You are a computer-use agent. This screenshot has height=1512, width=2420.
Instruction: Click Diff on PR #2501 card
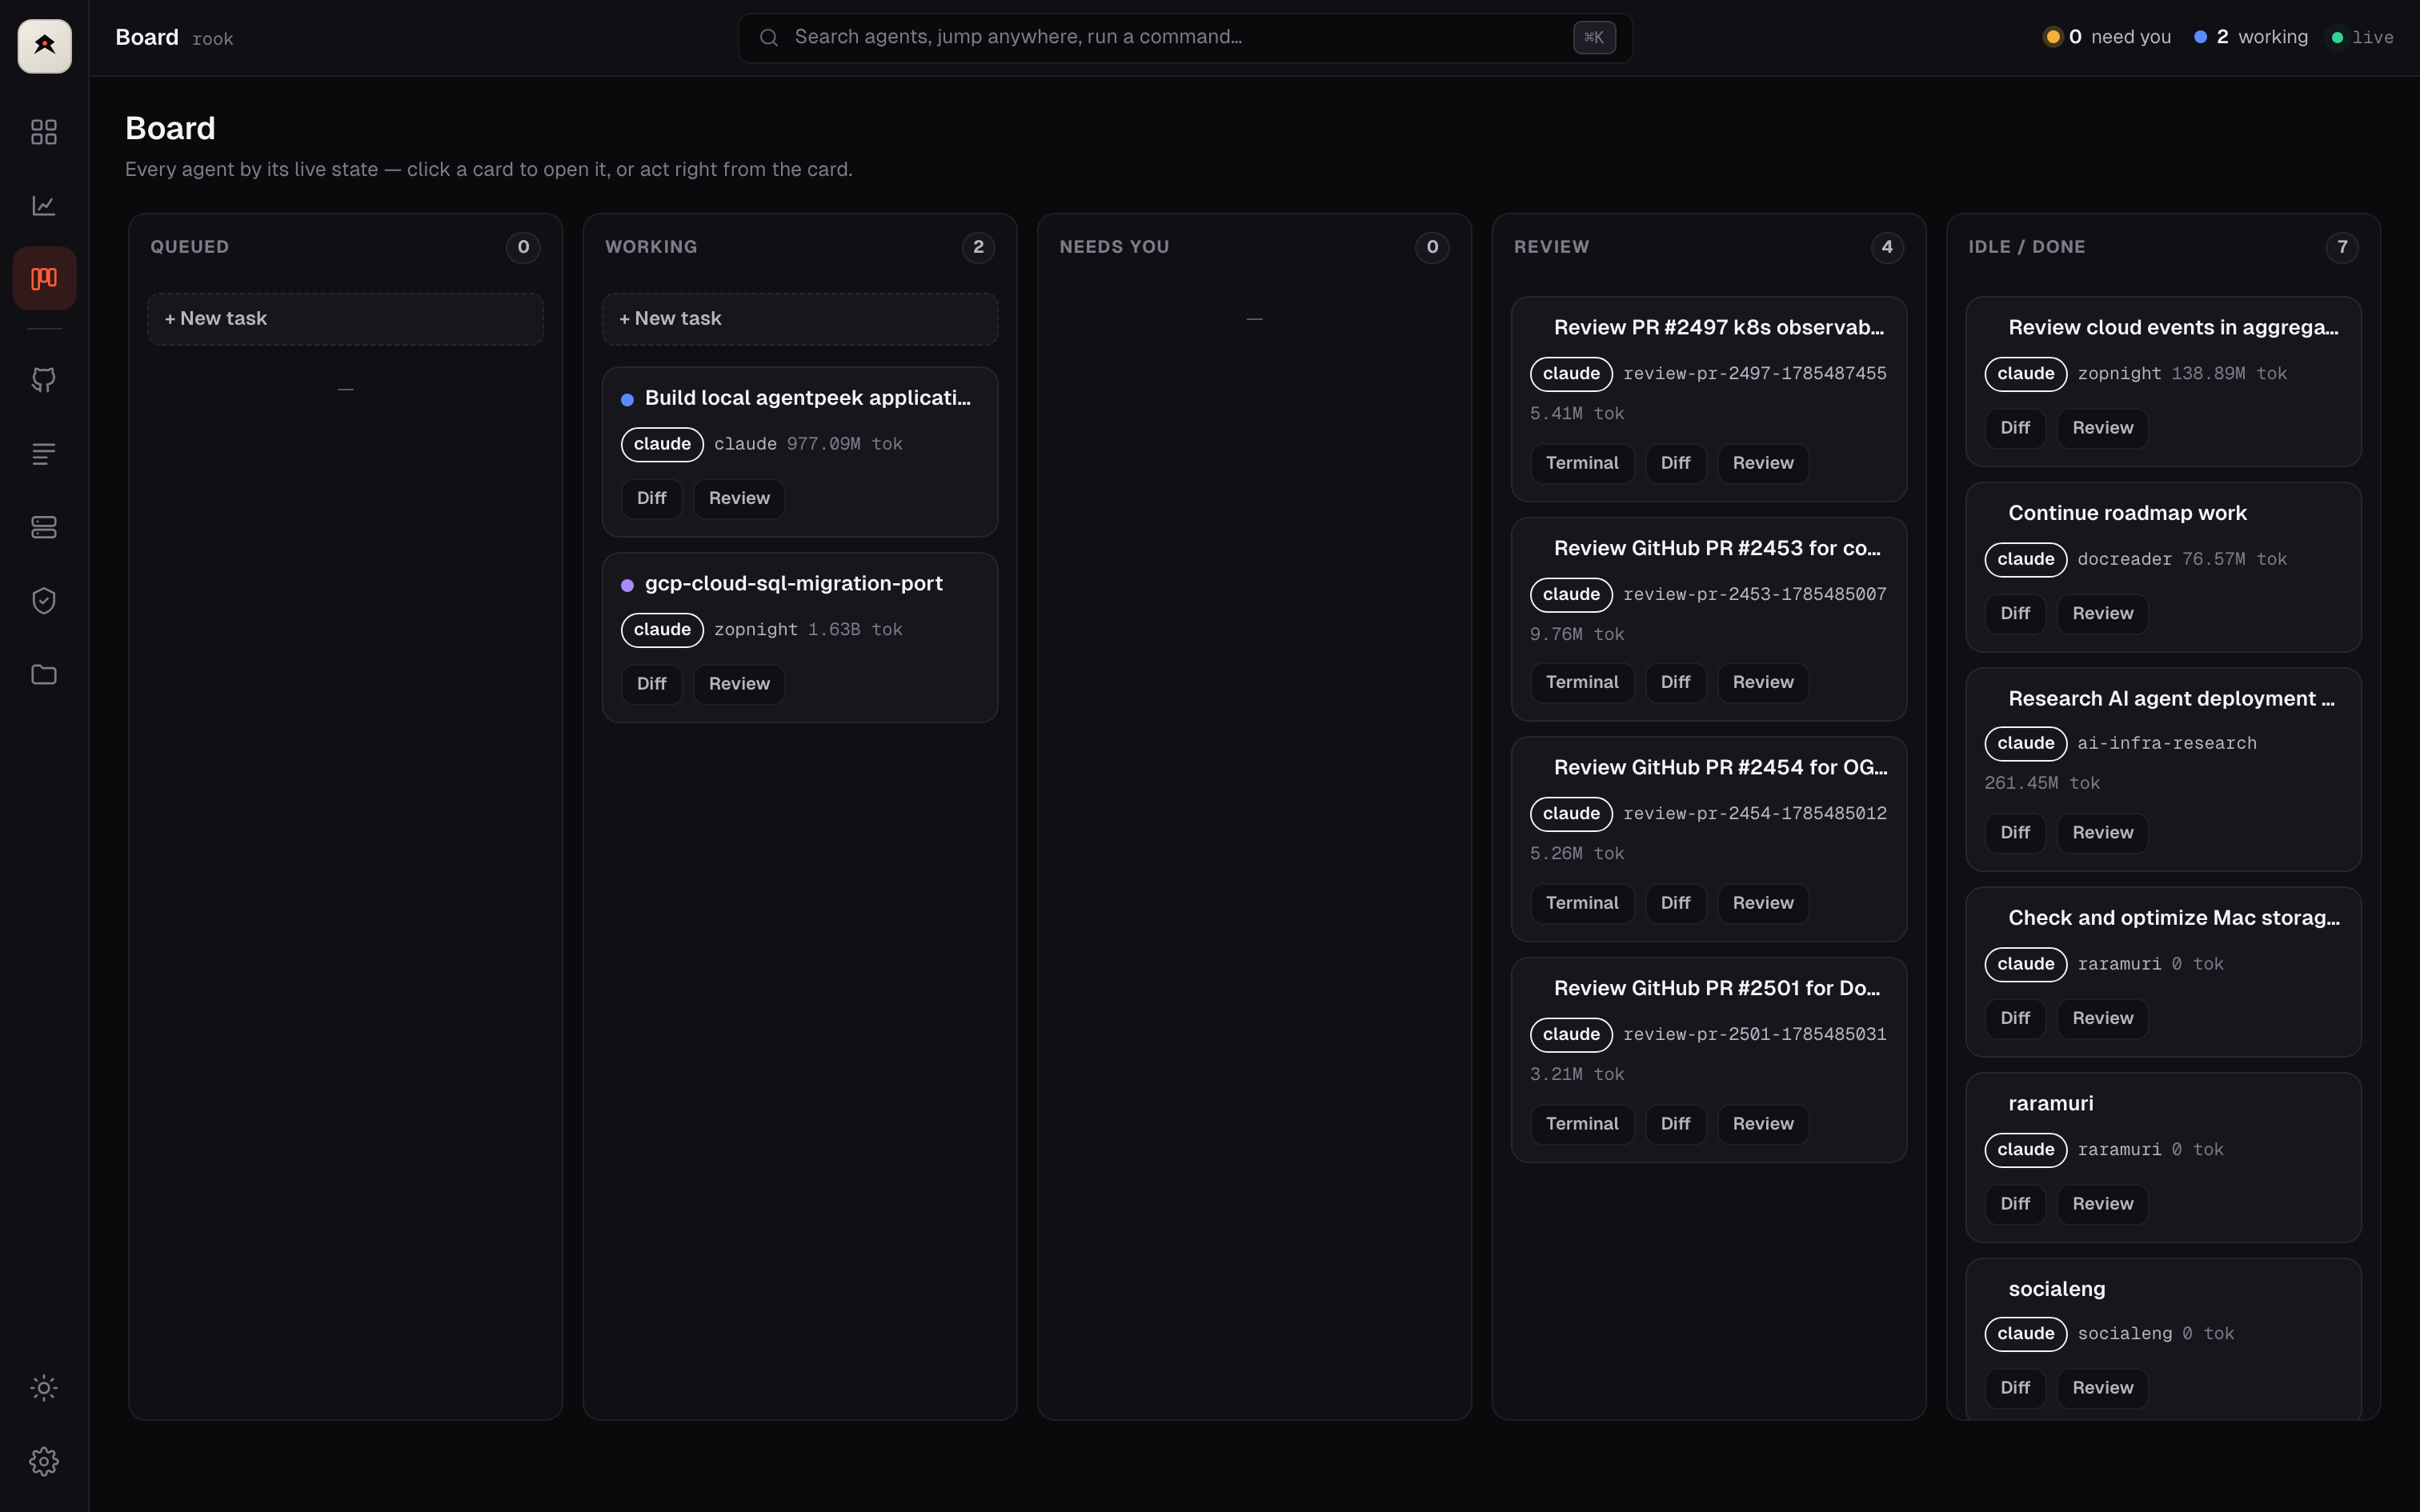1675,1124
